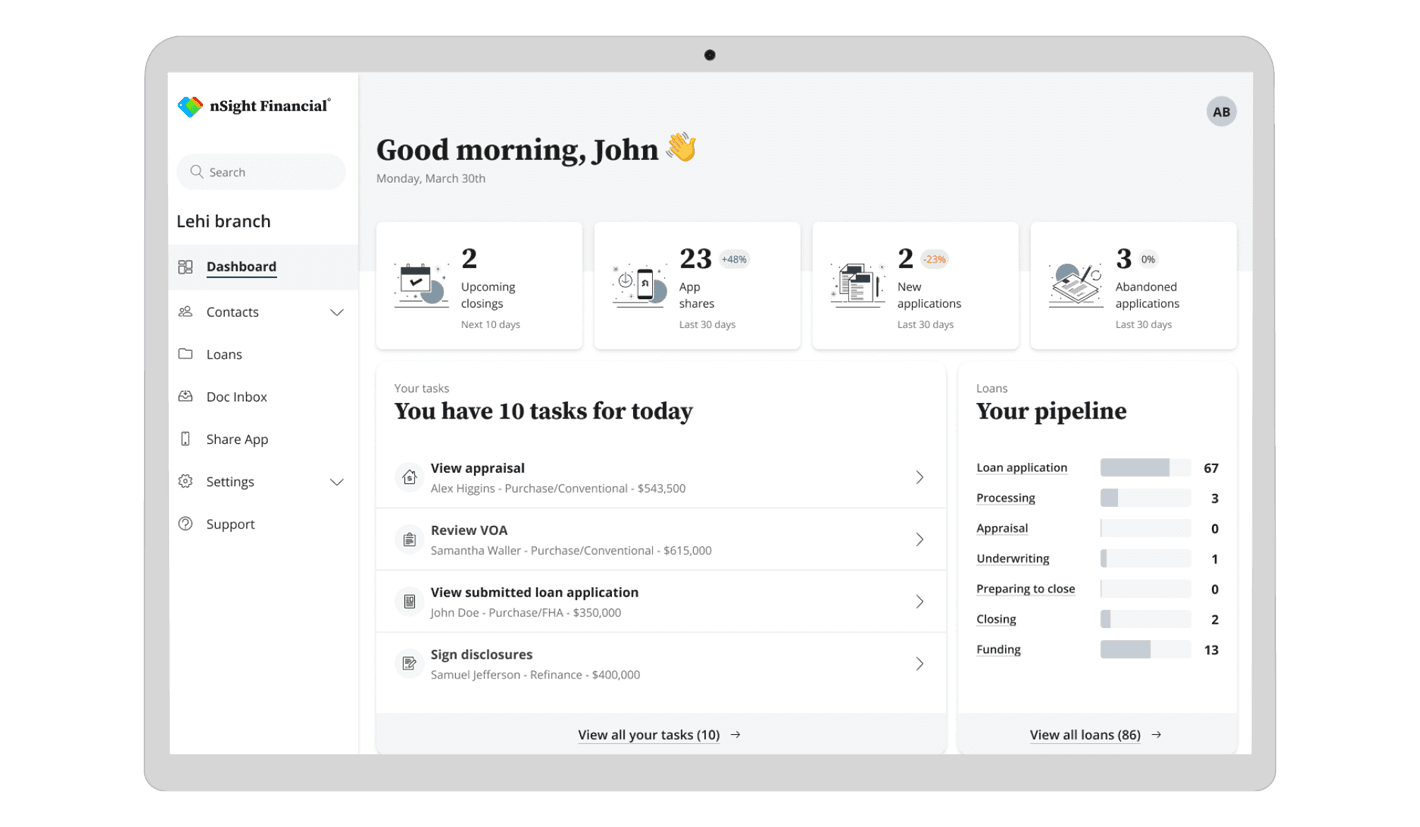Open the Review VOA task chevron
Screen dimensions: 1420x827
point(919,539)
